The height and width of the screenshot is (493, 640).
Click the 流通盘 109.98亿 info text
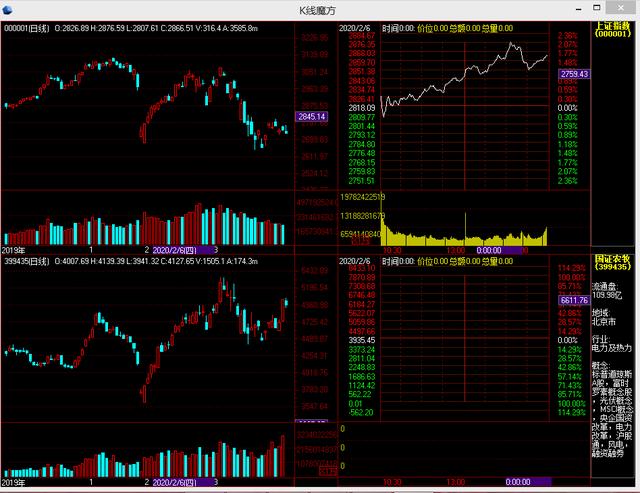point(607,291)
